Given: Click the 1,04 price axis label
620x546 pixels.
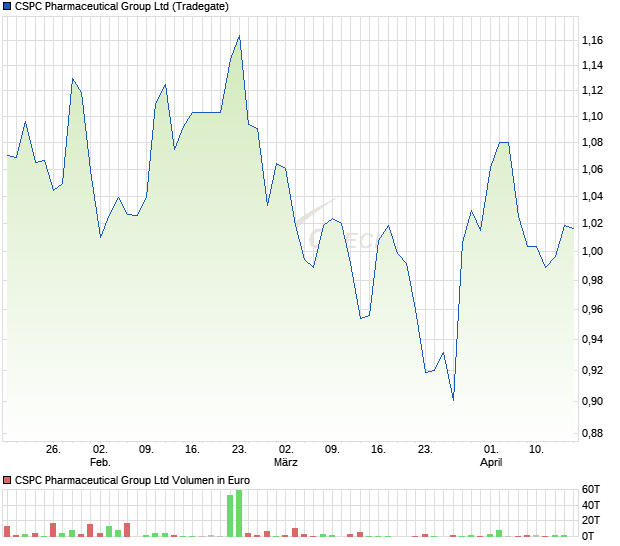Looking at the screenshot, I should [x=592, y=196].
